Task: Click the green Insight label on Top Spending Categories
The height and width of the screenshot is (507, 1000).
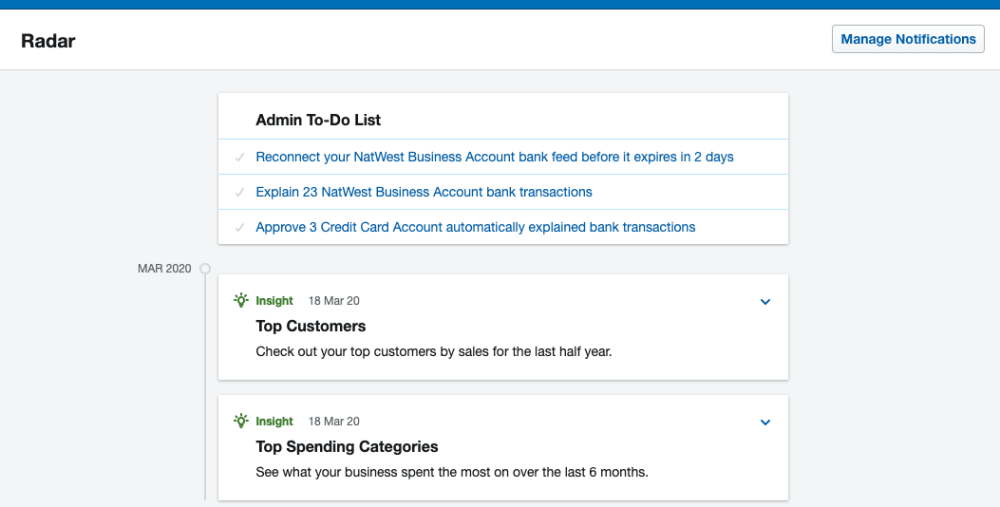Action: pos(274,422)
